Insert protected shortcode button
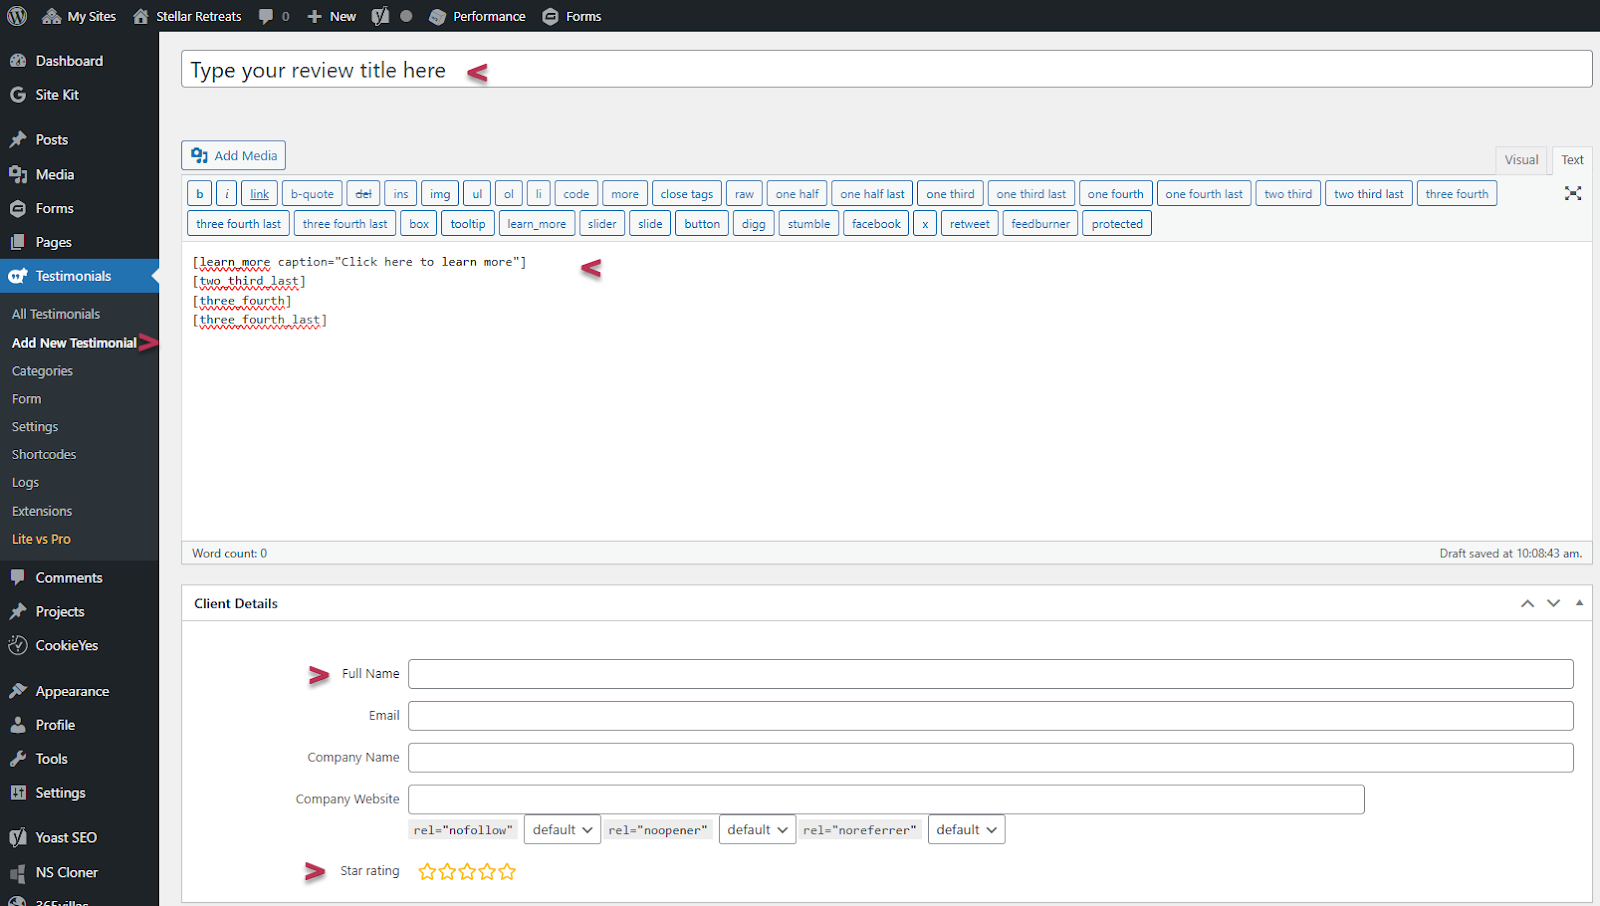 tap(1117, 224)
